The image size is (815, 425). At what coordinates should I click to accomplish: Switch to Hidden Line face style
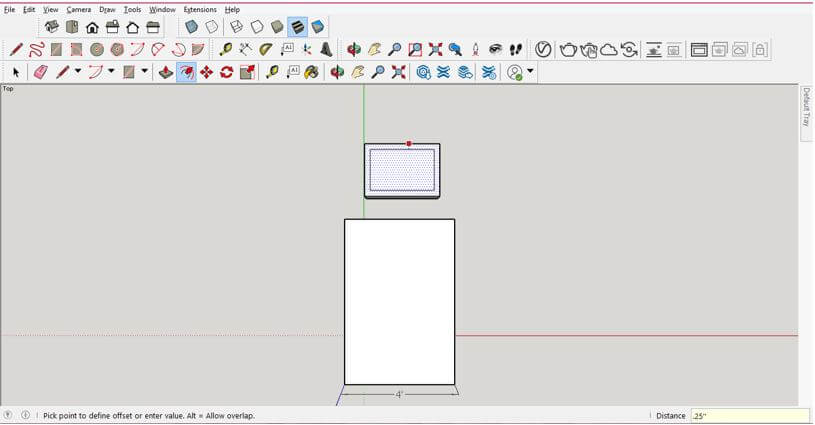point(257,27)
